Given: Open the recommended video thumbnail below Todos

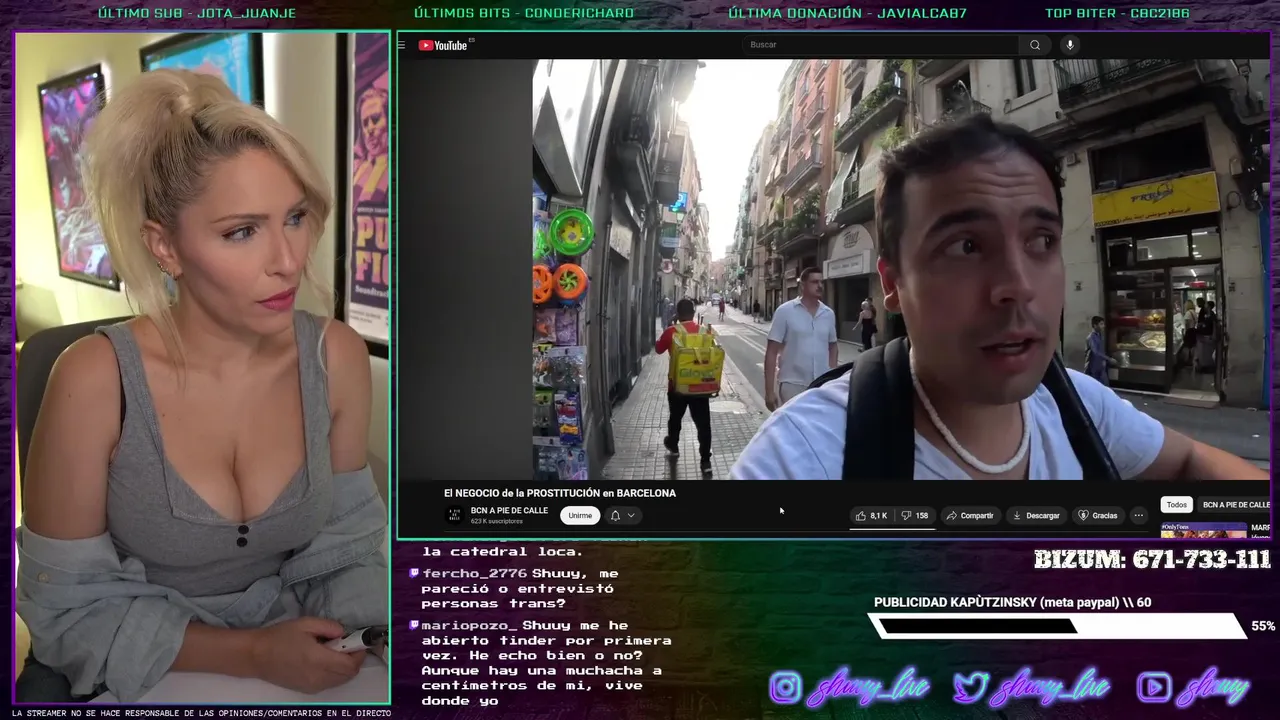Looking at the screenshot, I should point(1203,529).
